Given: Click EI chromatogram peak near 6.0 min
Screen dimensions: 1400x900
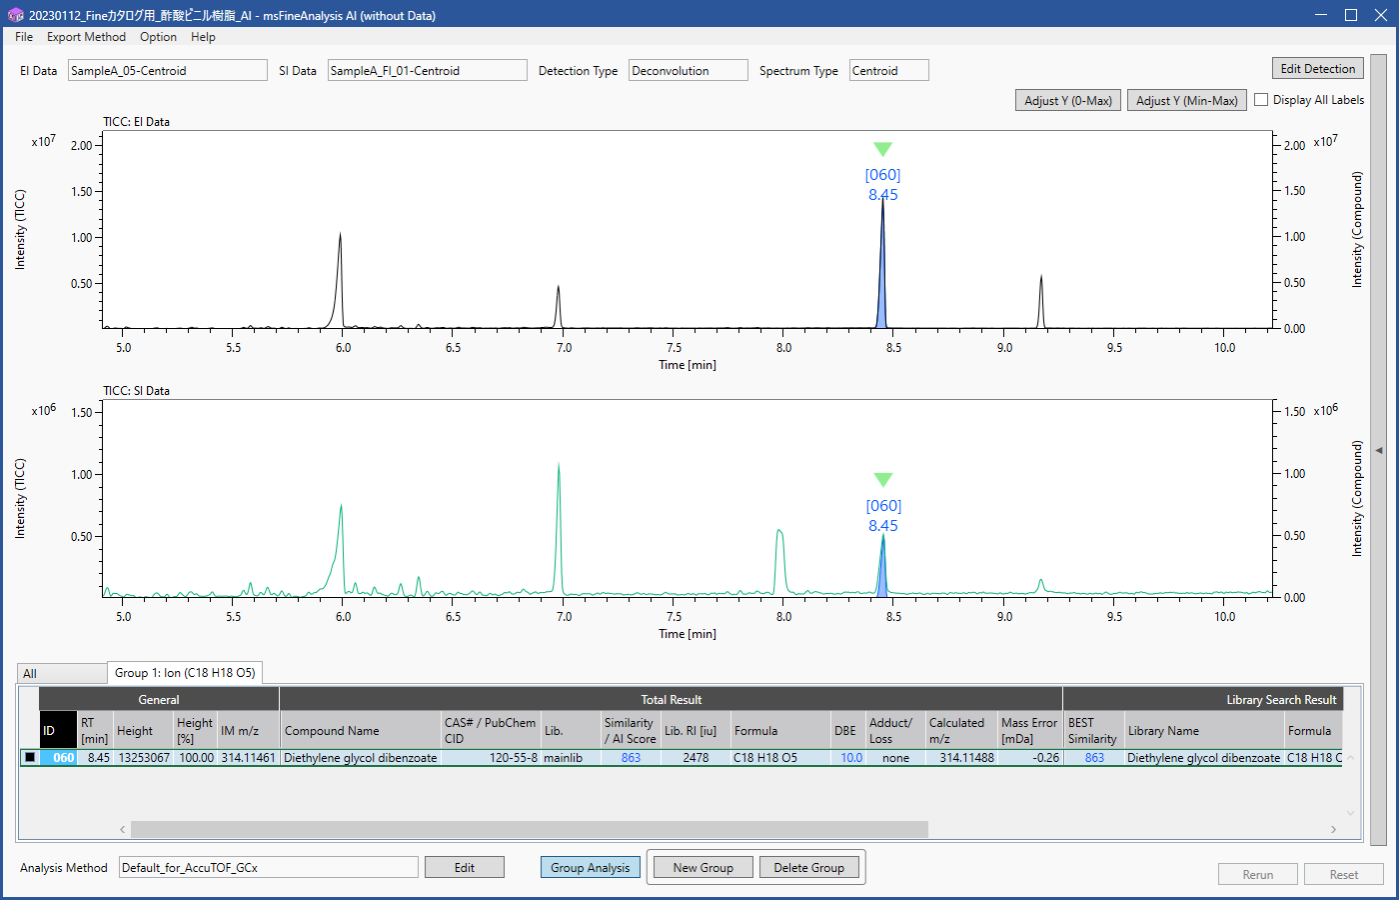Looking at the screenshot, I should click(x=340, y=280).
